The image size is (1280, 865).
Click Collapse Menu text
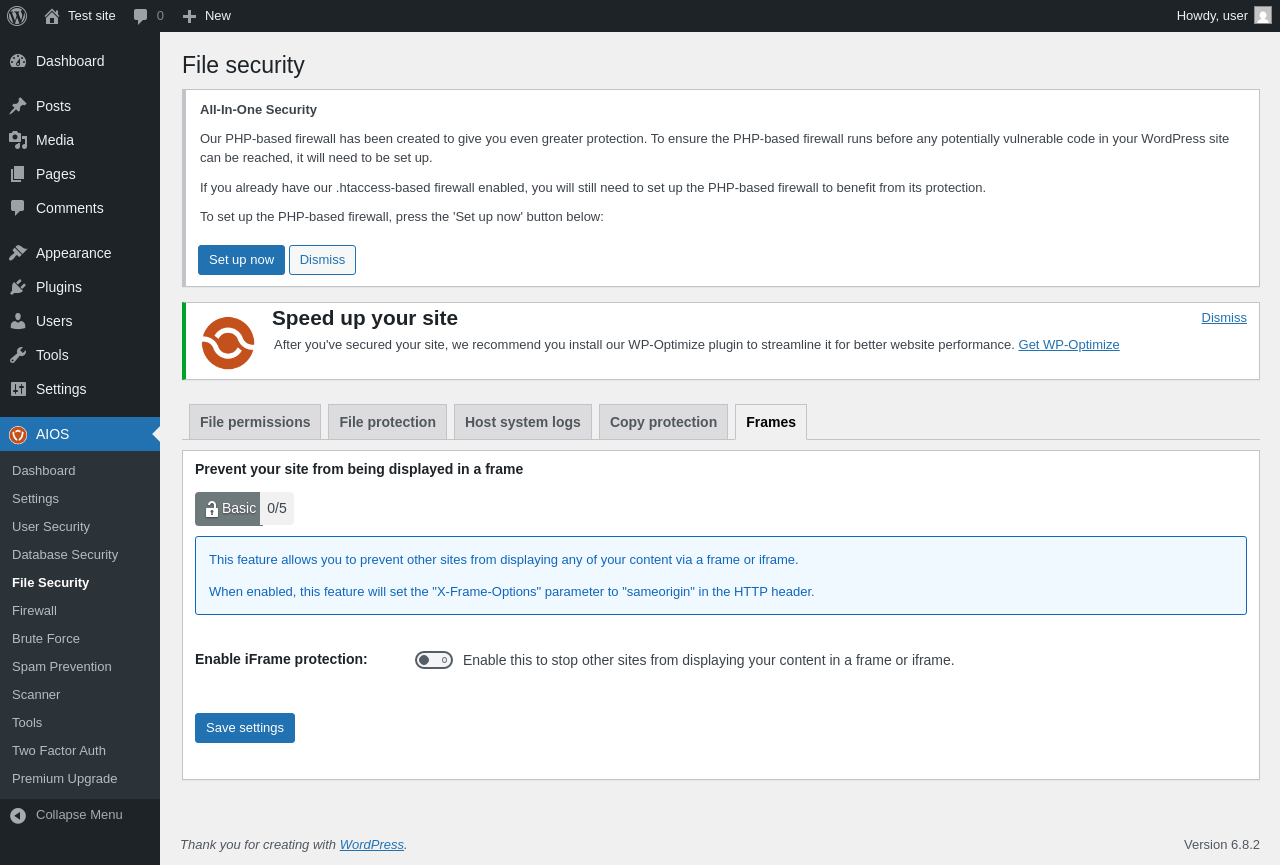pos(79,815)
